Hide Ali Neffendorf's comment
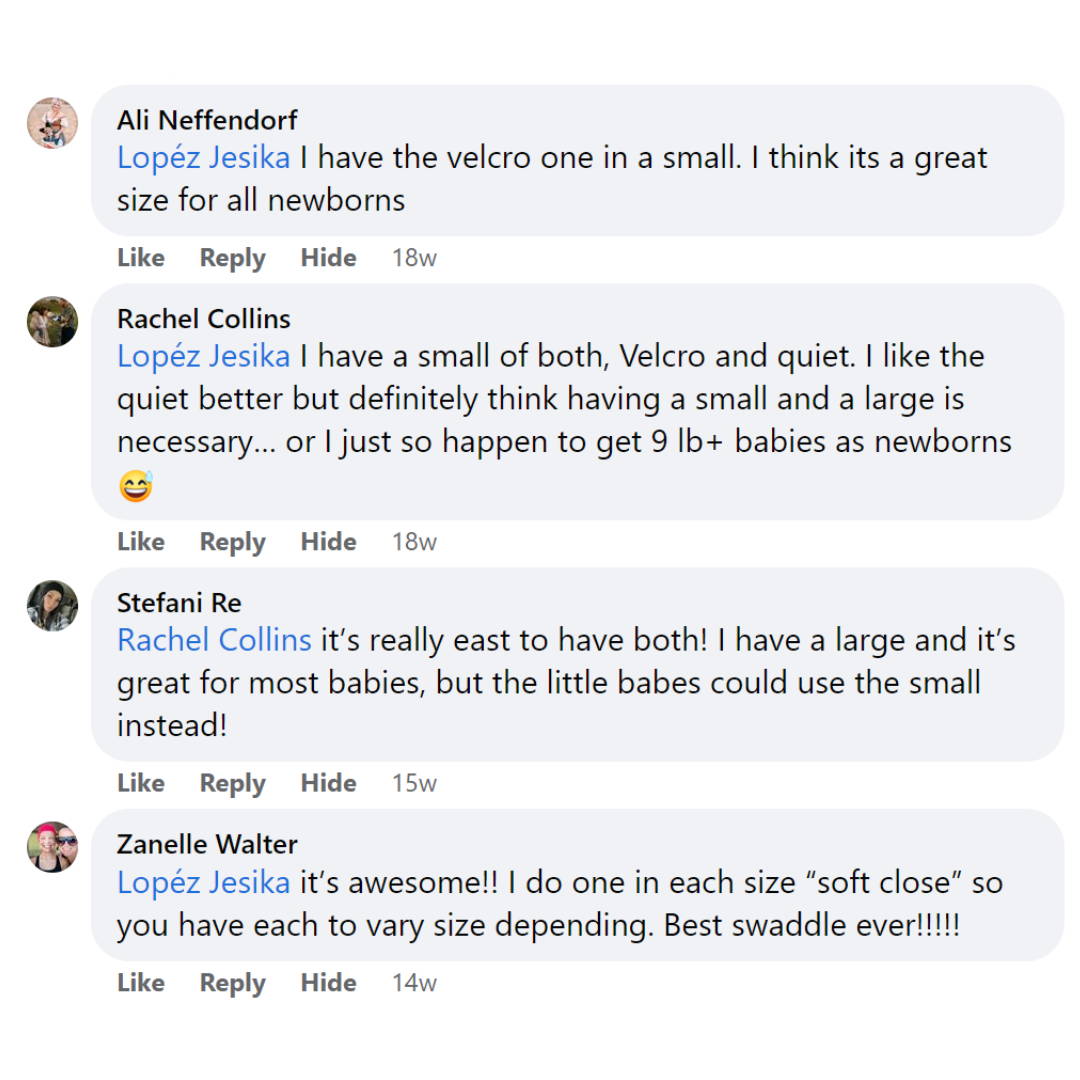This screenshot has height=1080, width=1080. [328, 258]
